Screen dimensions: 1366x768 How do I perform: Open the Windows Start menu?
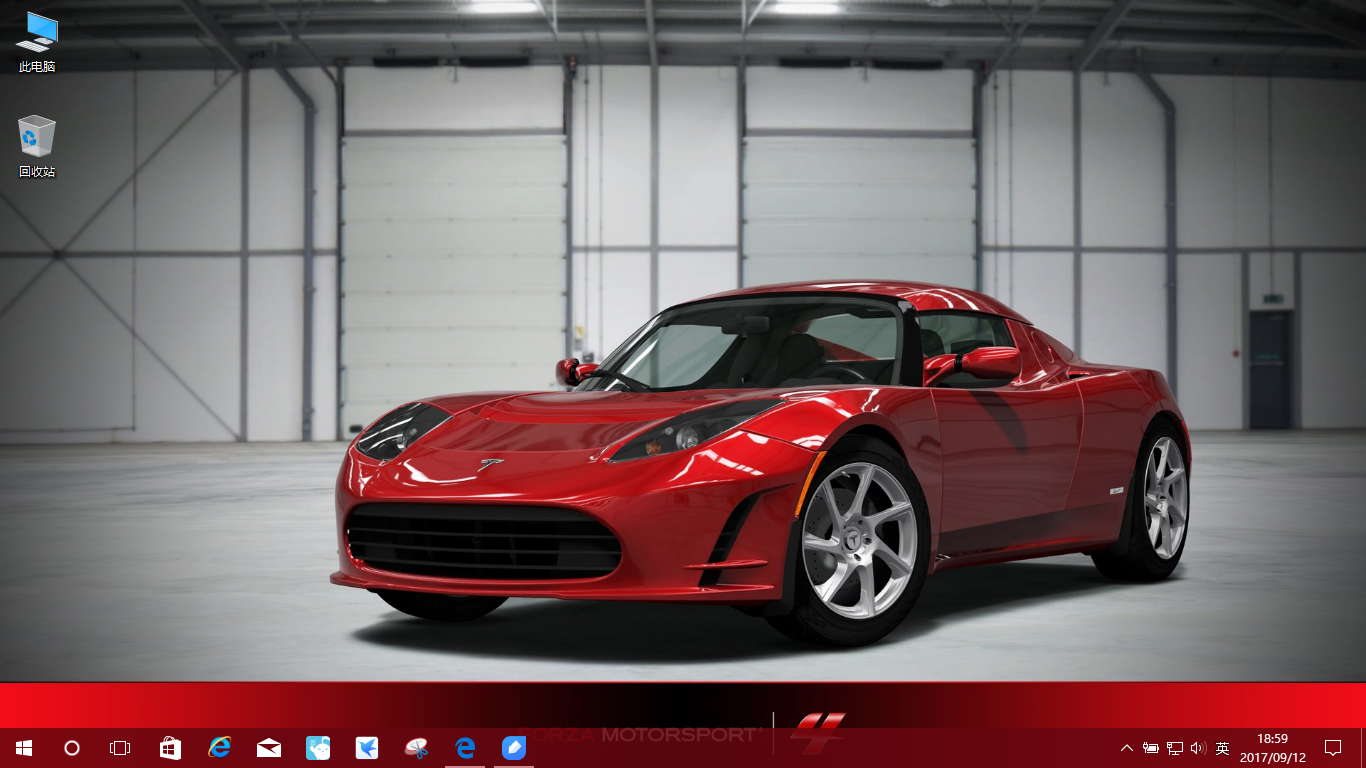24,748
